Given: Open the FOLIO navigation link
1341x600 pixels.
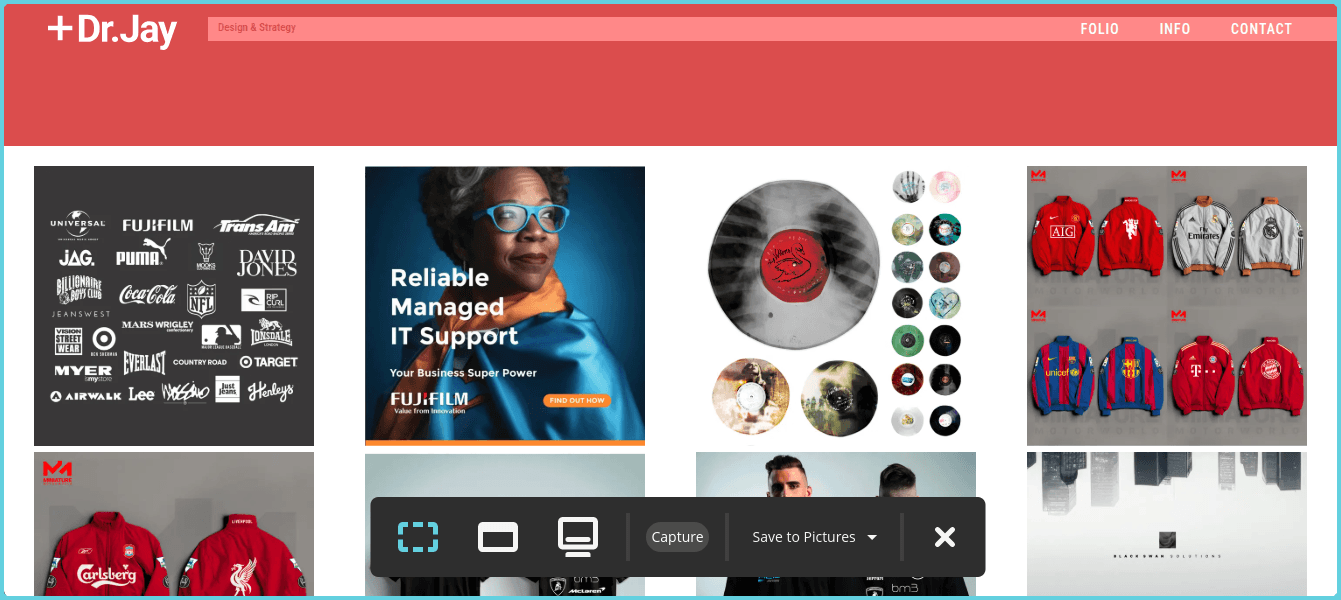Looking at the screenshot, I should click(x=1100, y=29).
